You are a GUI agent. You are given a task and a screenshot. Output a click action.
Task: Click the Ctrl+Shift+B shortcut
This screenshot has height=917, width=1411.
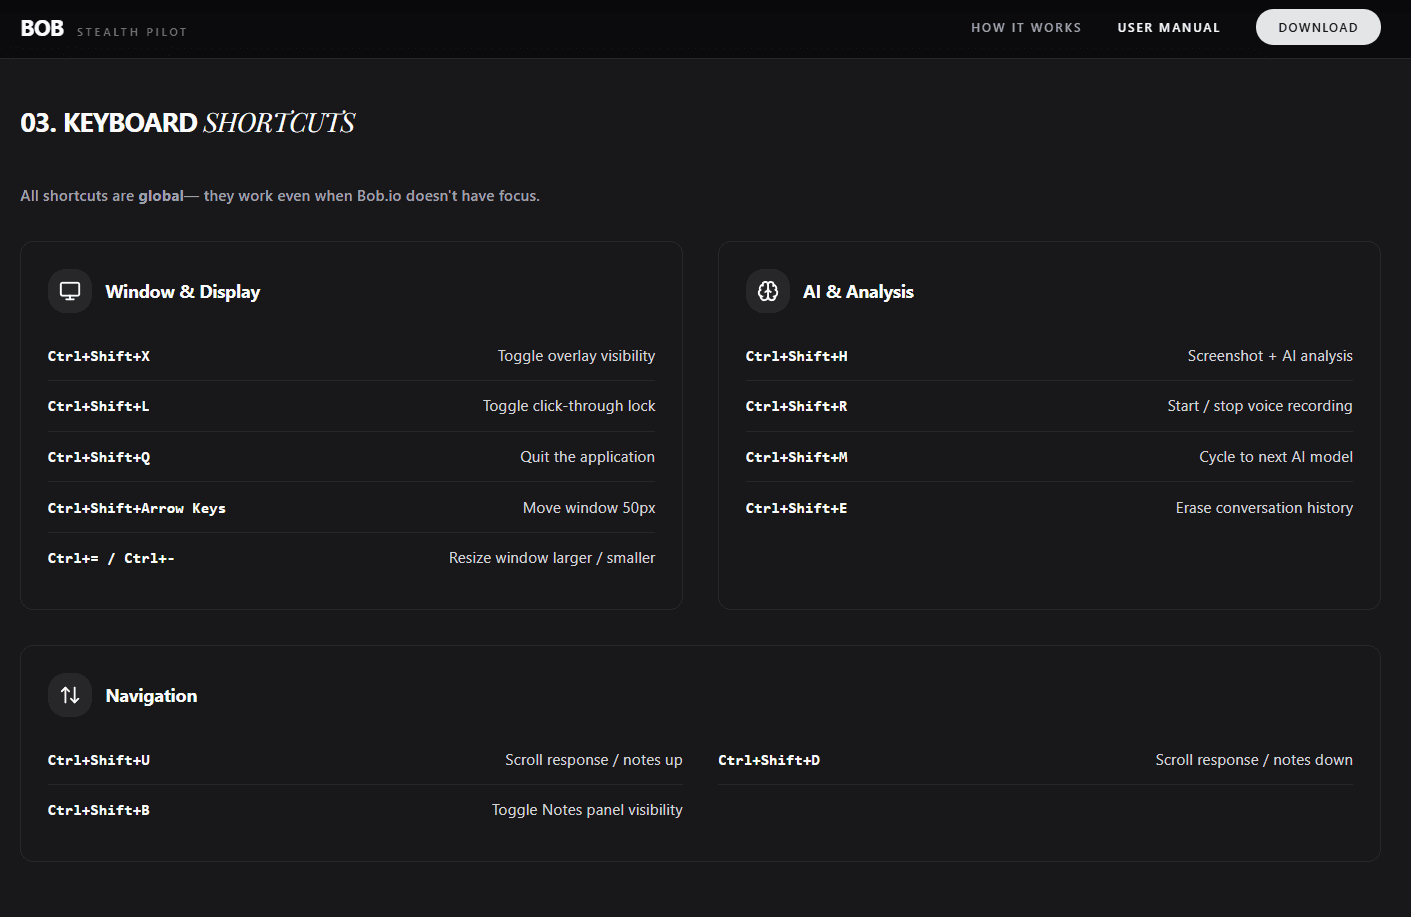[99, 810]
